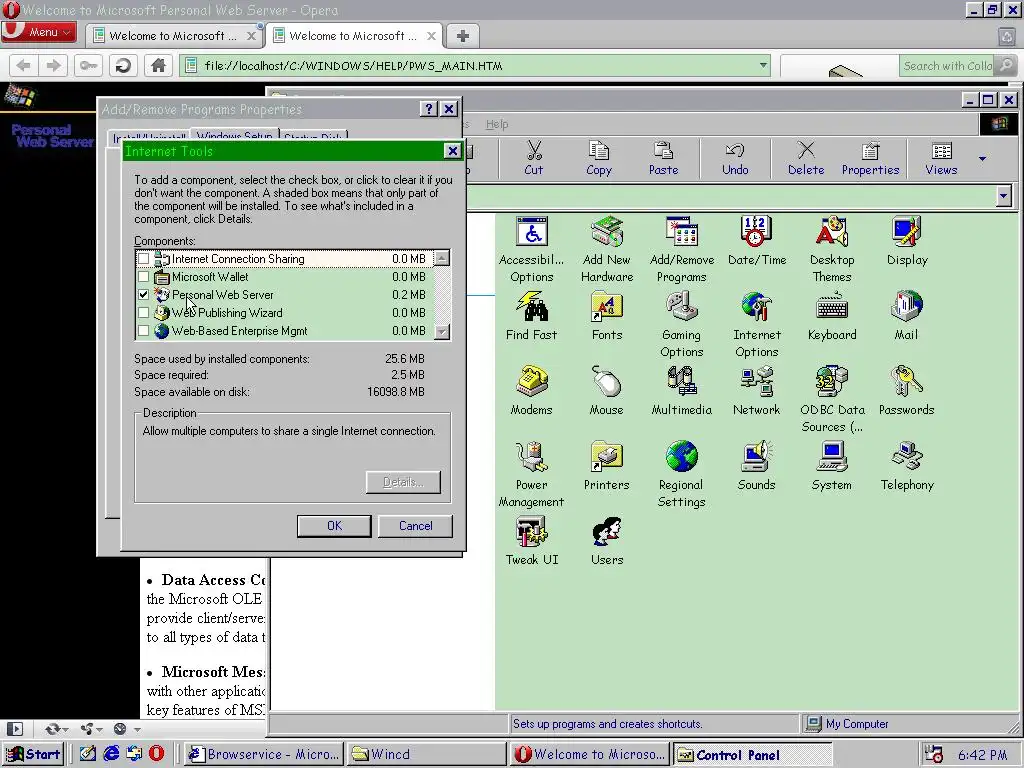Select the Mouse icon
Image resolution: width=1024 pixels, height=768 pixels.
[x=607, y=391]
